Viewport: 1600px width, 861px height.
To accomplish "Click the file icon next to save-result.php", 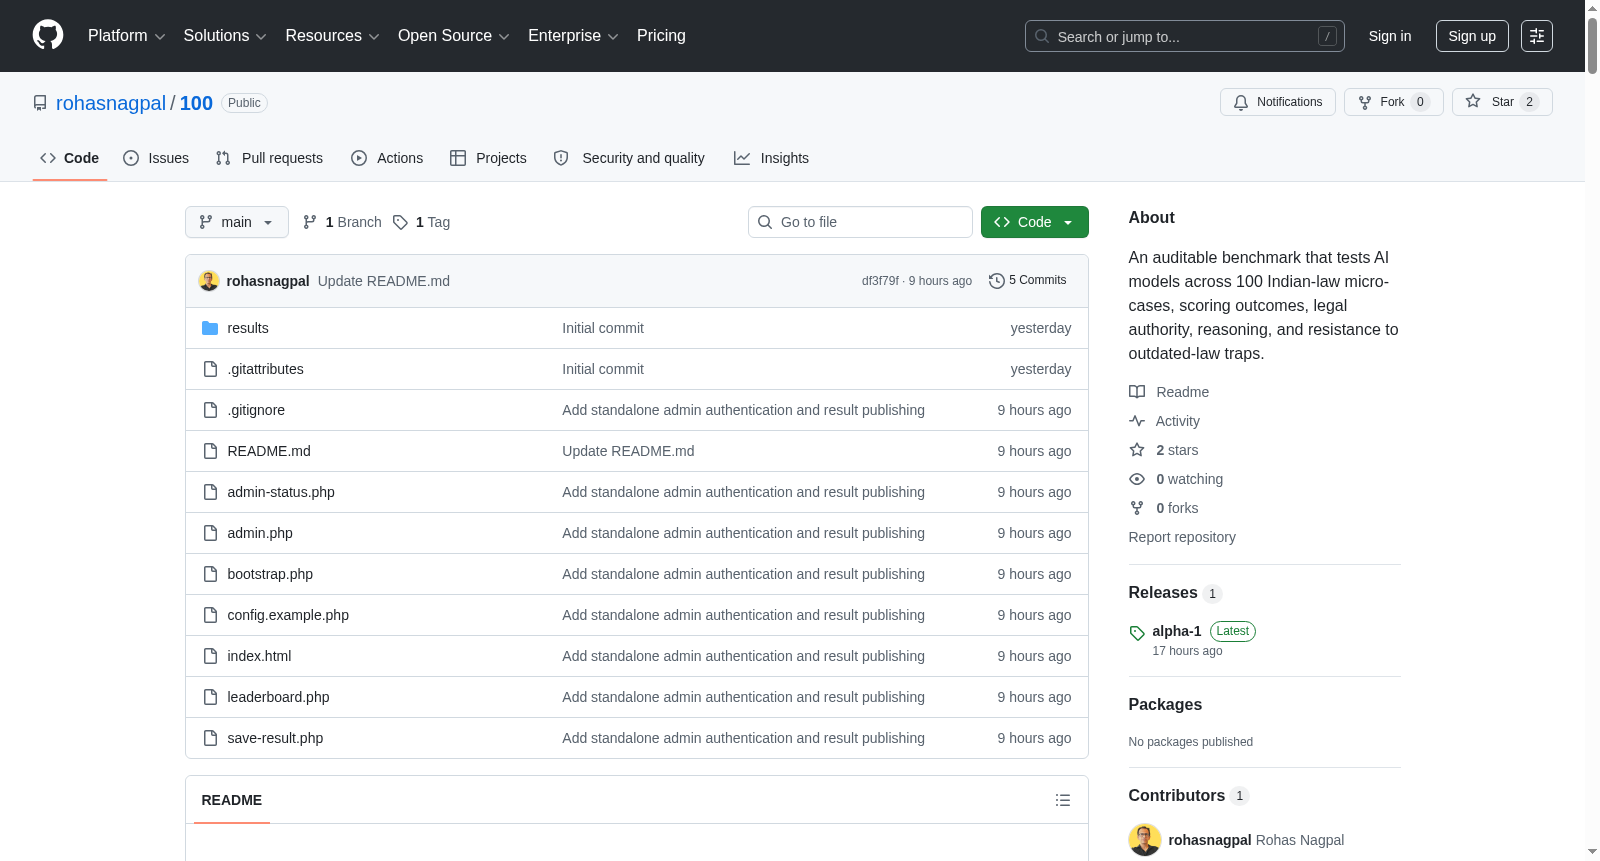I will pyautogui.click(x=210, y=738).
